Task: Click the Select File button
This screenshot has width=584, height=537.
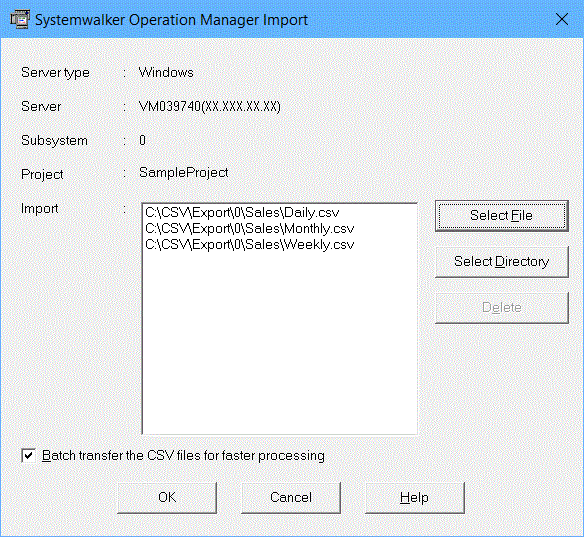Action: pos(502,216)
